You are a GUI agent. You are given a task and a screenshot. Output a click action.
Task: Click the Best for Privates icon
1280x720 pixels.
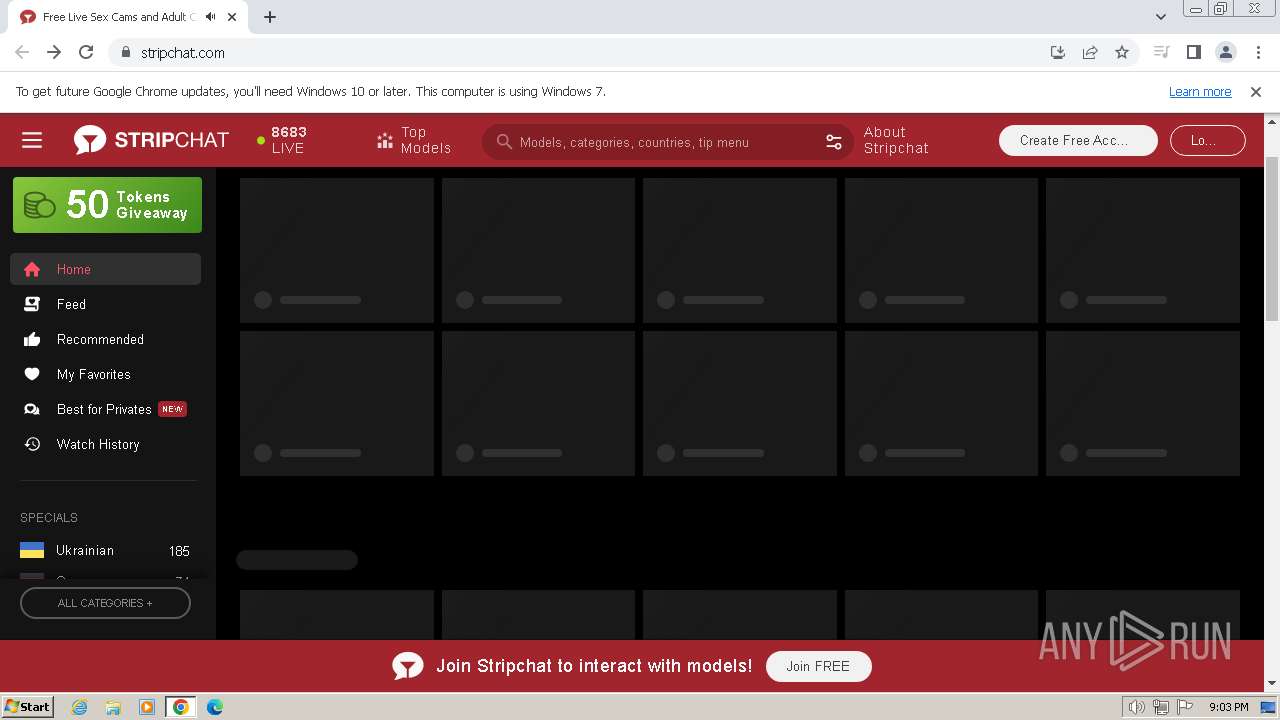pos(32,409)
